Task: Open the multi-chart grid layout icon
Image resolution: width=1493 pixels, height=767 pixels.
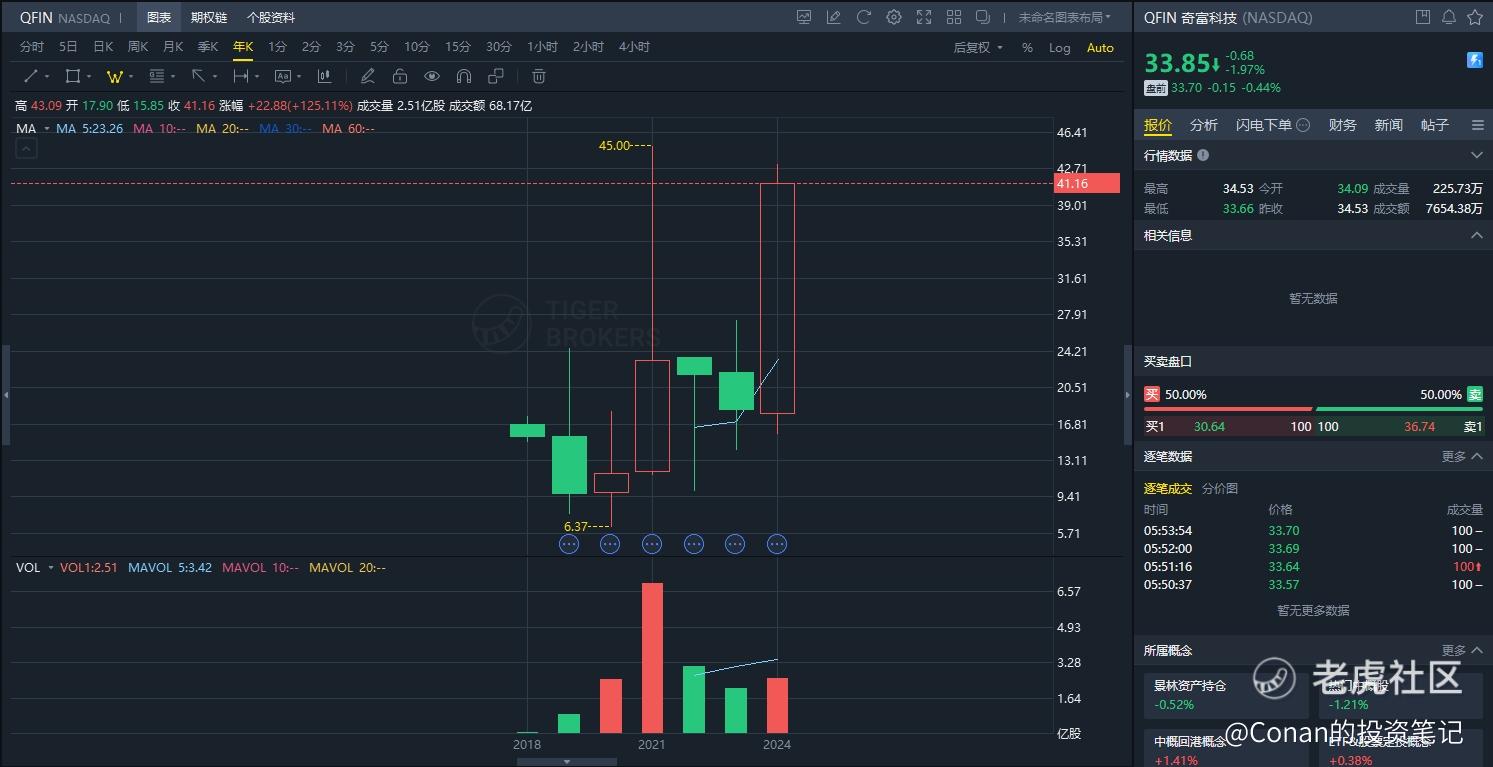Action: pos(954,17)
